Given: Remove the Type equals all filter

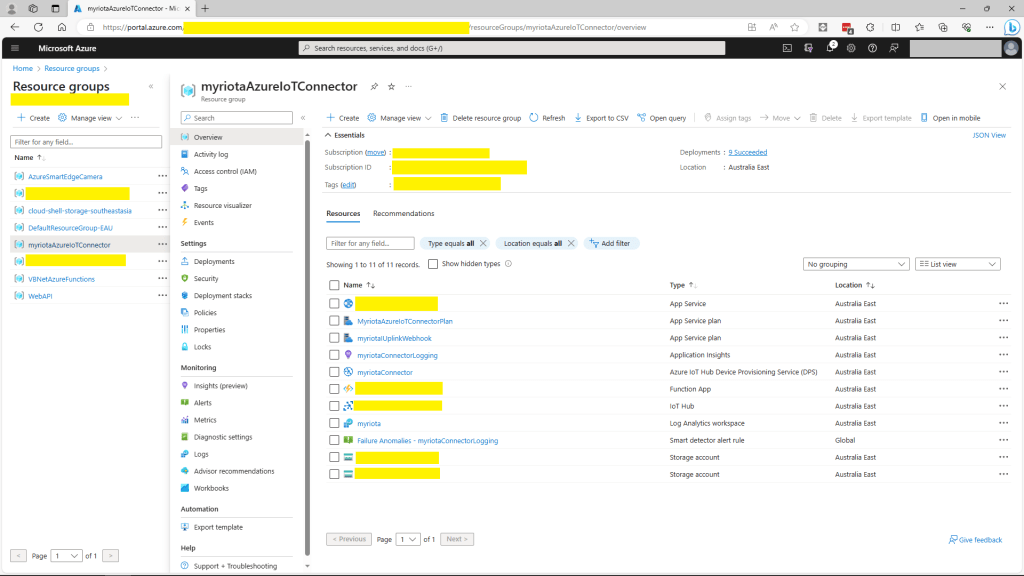Looking at the screenshot, I should click(483, 243).
